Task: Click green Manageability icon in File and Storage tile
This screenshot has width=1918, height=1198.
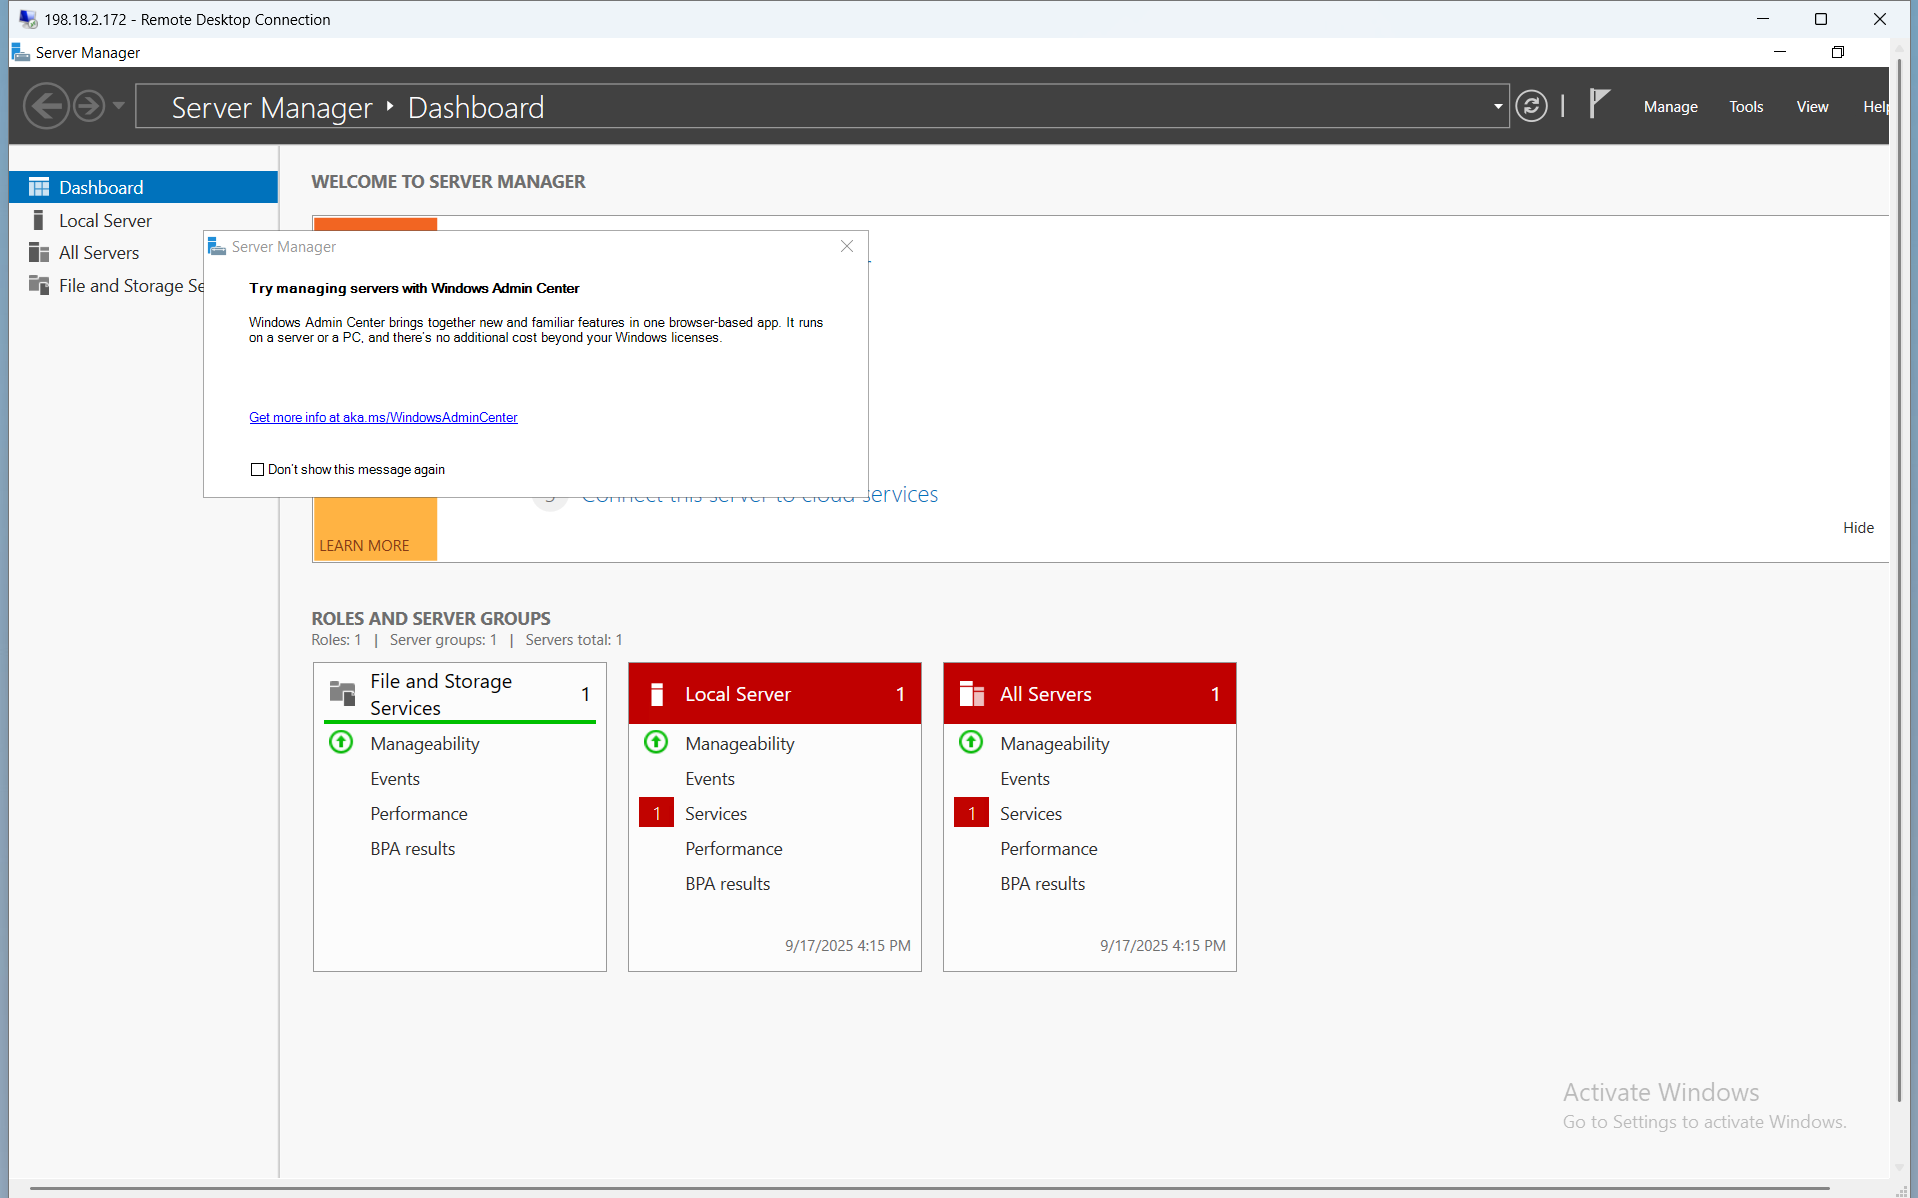Action: 341,742
